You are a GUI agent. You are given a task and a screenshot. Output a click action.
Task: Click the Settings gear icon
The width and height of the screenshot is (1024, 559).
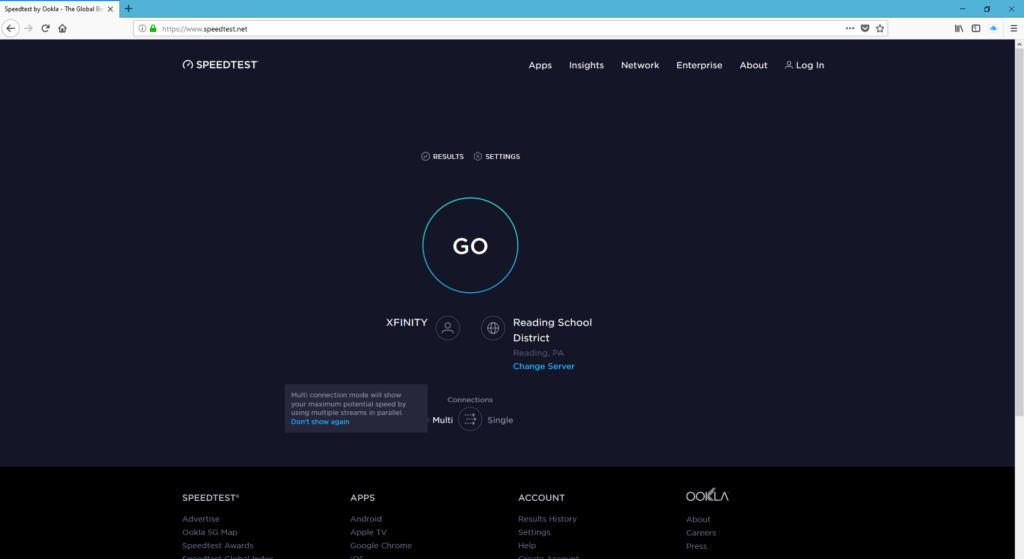[x=477, y=156]
